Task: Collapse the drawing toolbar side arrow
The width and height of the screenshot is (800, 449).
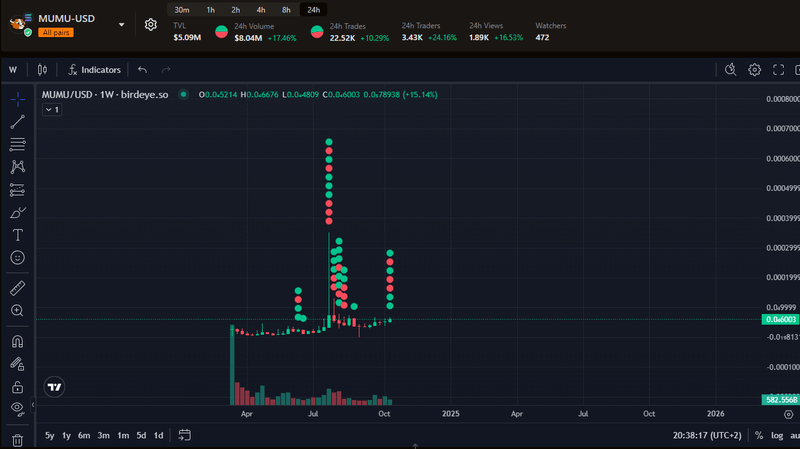Action: [x=33, y=405]
